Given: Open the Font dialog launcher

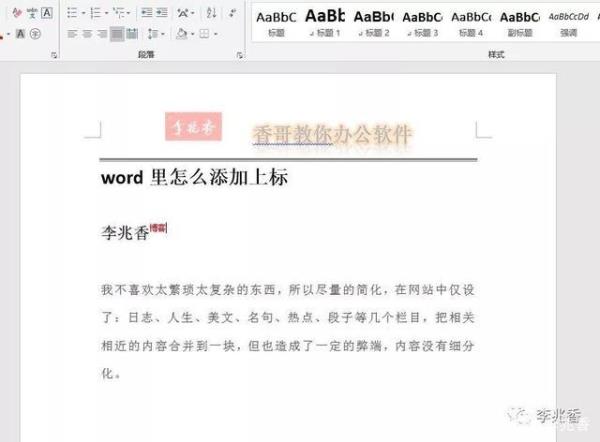Looking at the screenshot, I should pos(54,55).
